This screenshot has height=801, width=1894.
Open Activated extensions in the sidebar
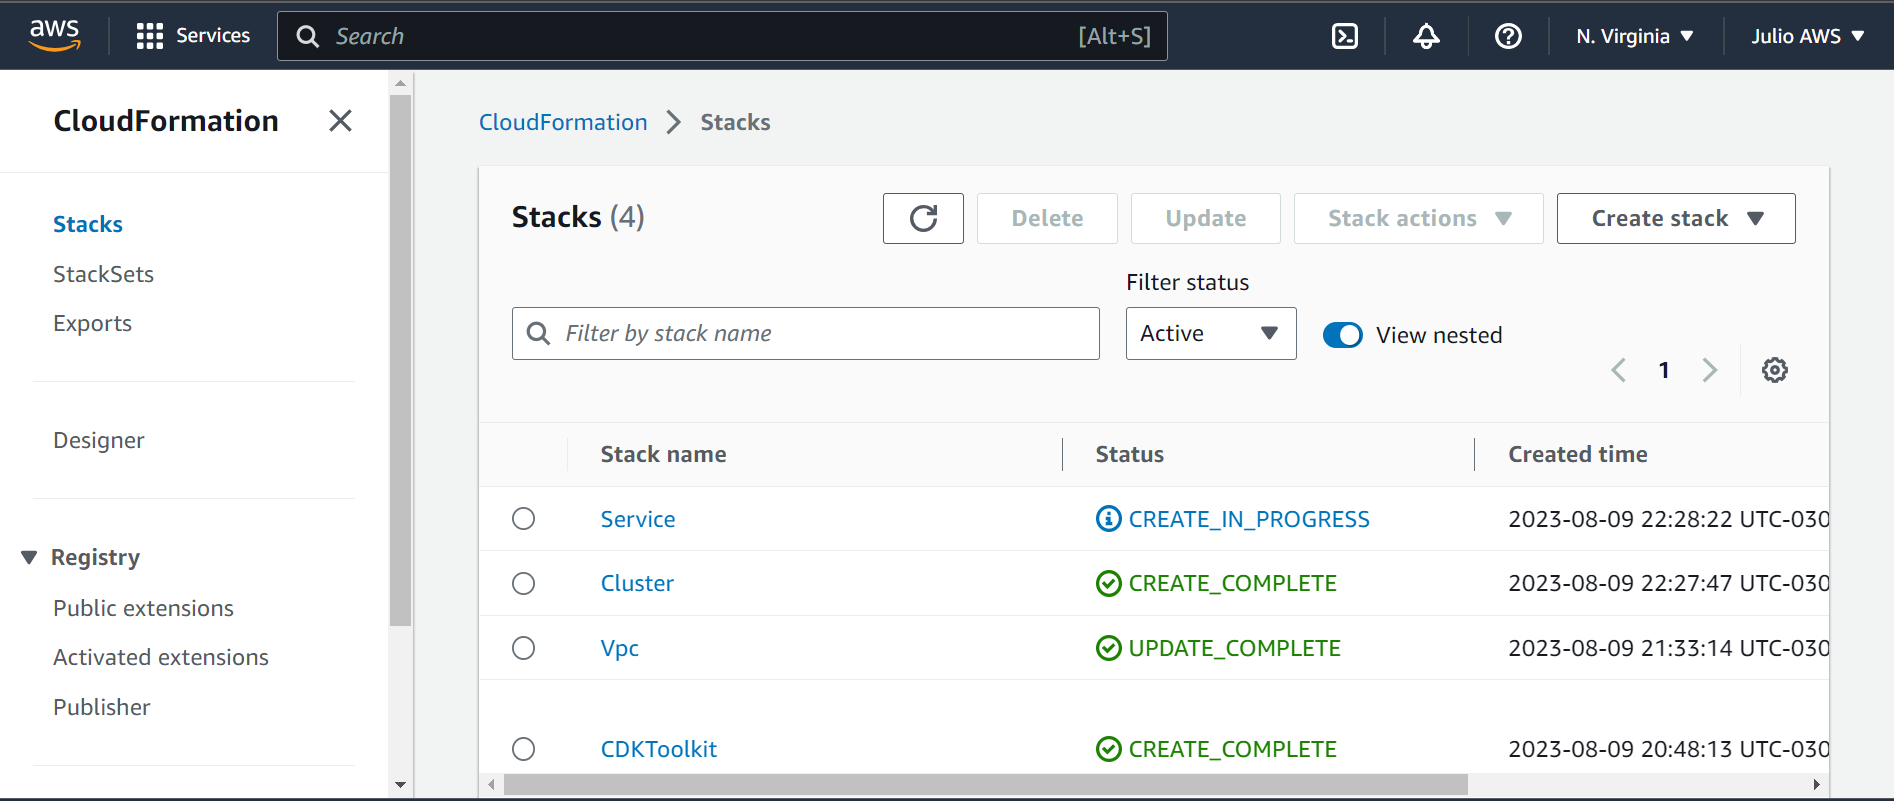tap(161, 657)
